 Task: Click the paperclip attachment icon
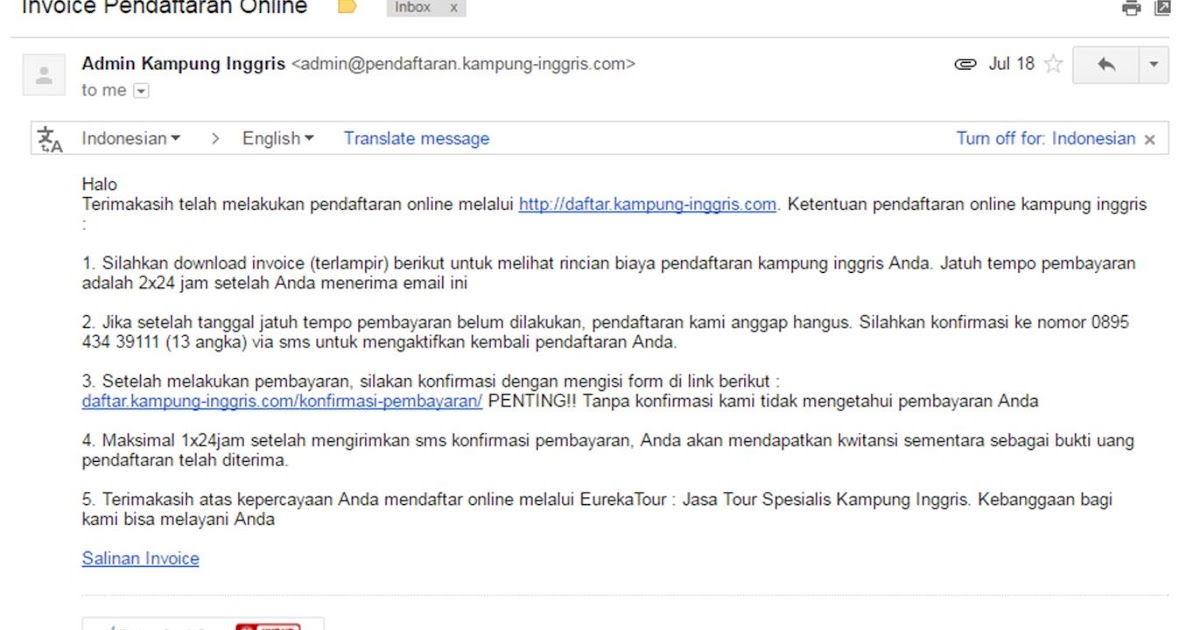965,64
